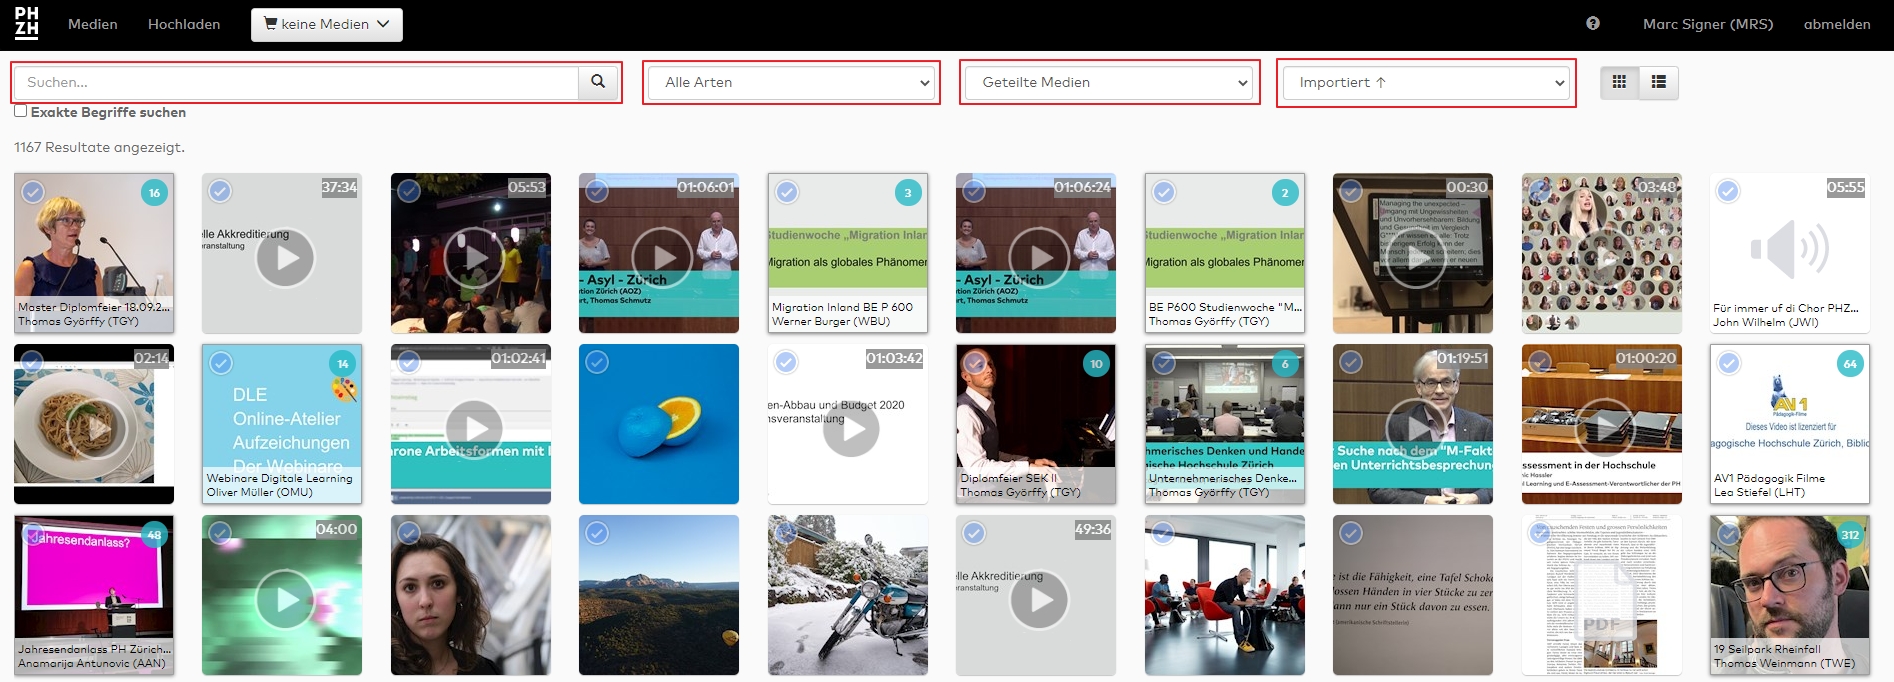Play the 37:34 Akkreditierung video
The width and height of the screenshot is (1894, 682).
285,258
